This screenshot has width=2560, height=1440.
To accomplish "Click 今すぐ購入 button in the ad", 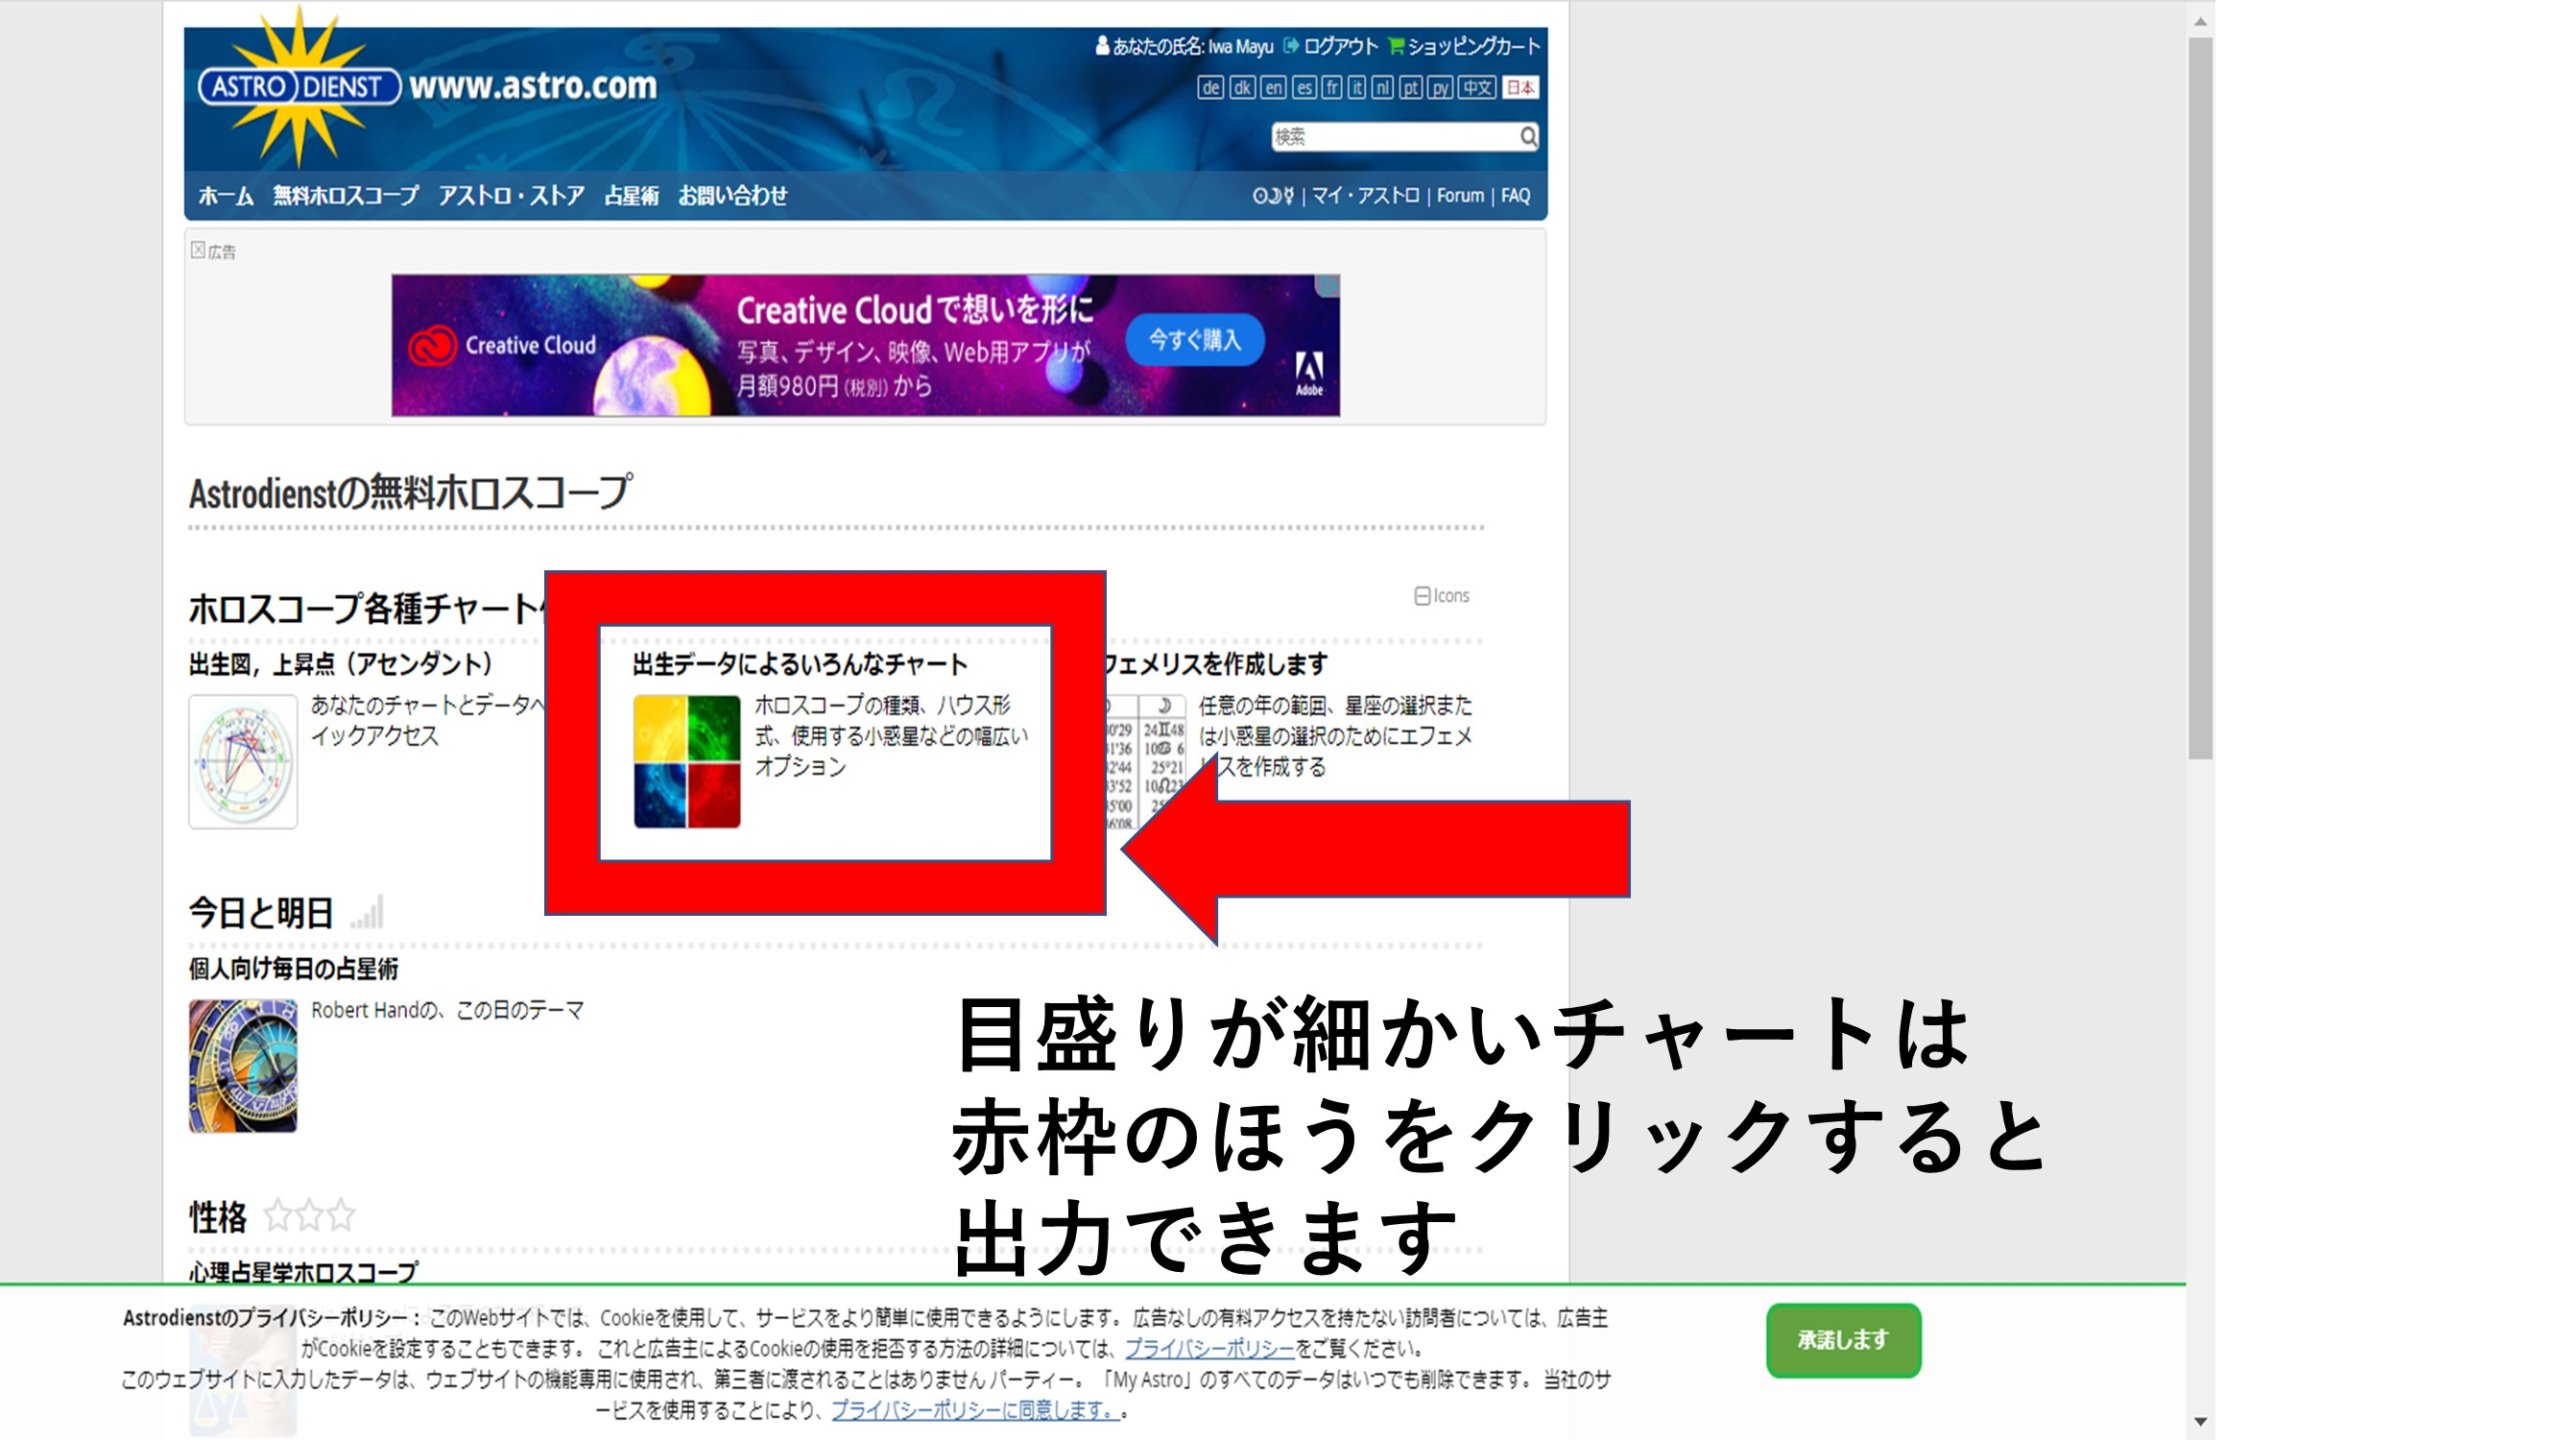I will [1195, 340].
